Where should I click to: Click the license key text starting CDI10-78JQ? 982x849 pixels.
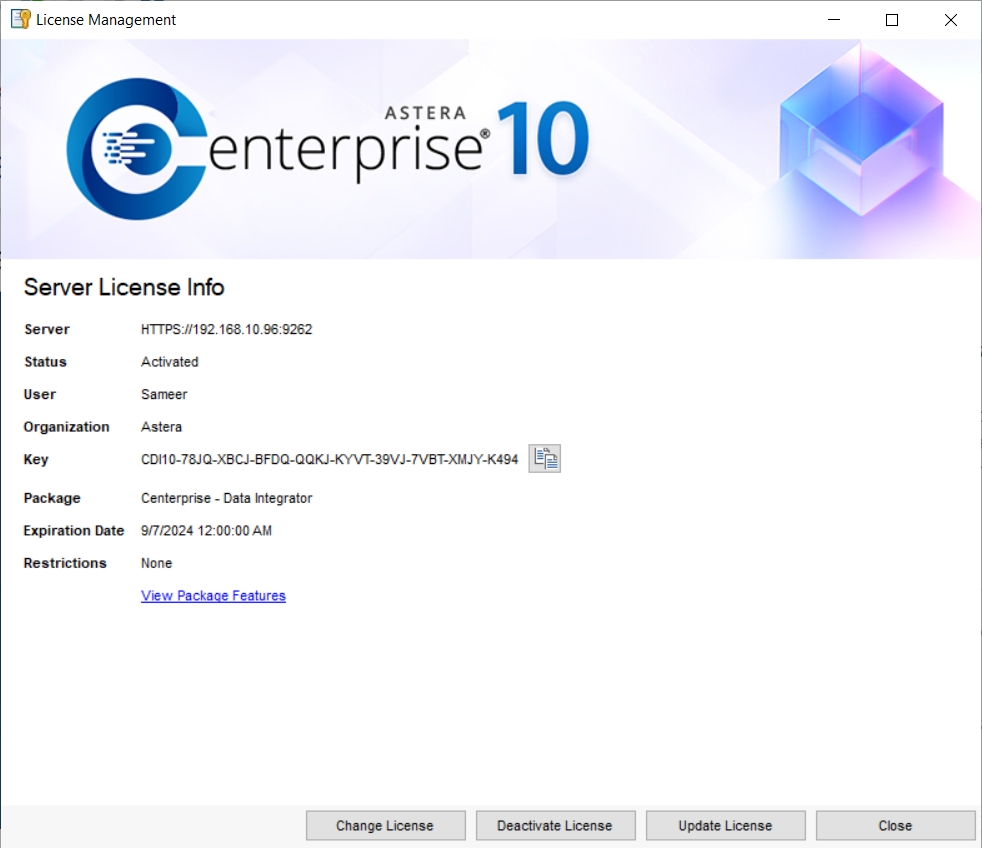pos(329,460)
